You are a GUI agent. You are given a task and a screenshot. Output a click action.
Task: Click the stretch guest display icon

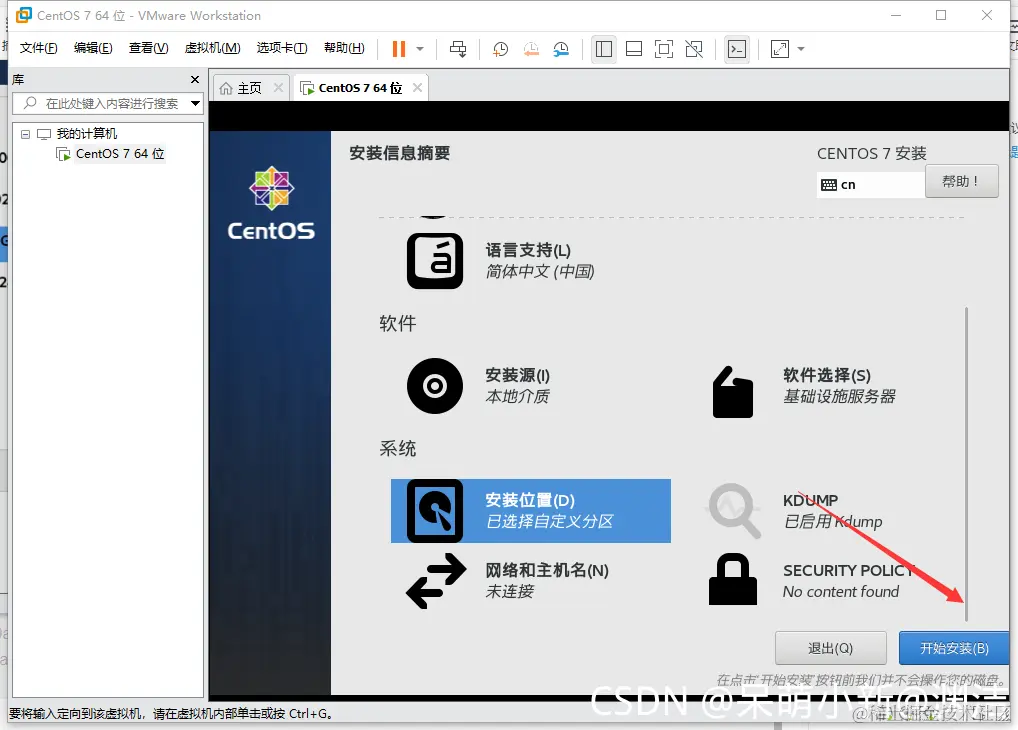780,49
